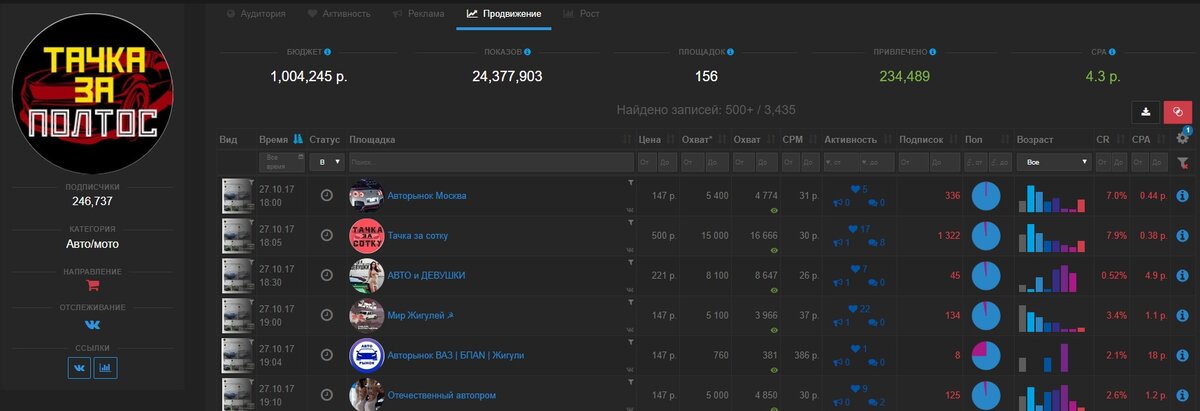Open info icon for Отечественный автопром row
Viewport: 1200px width, 411px height.
point(1183,394)
